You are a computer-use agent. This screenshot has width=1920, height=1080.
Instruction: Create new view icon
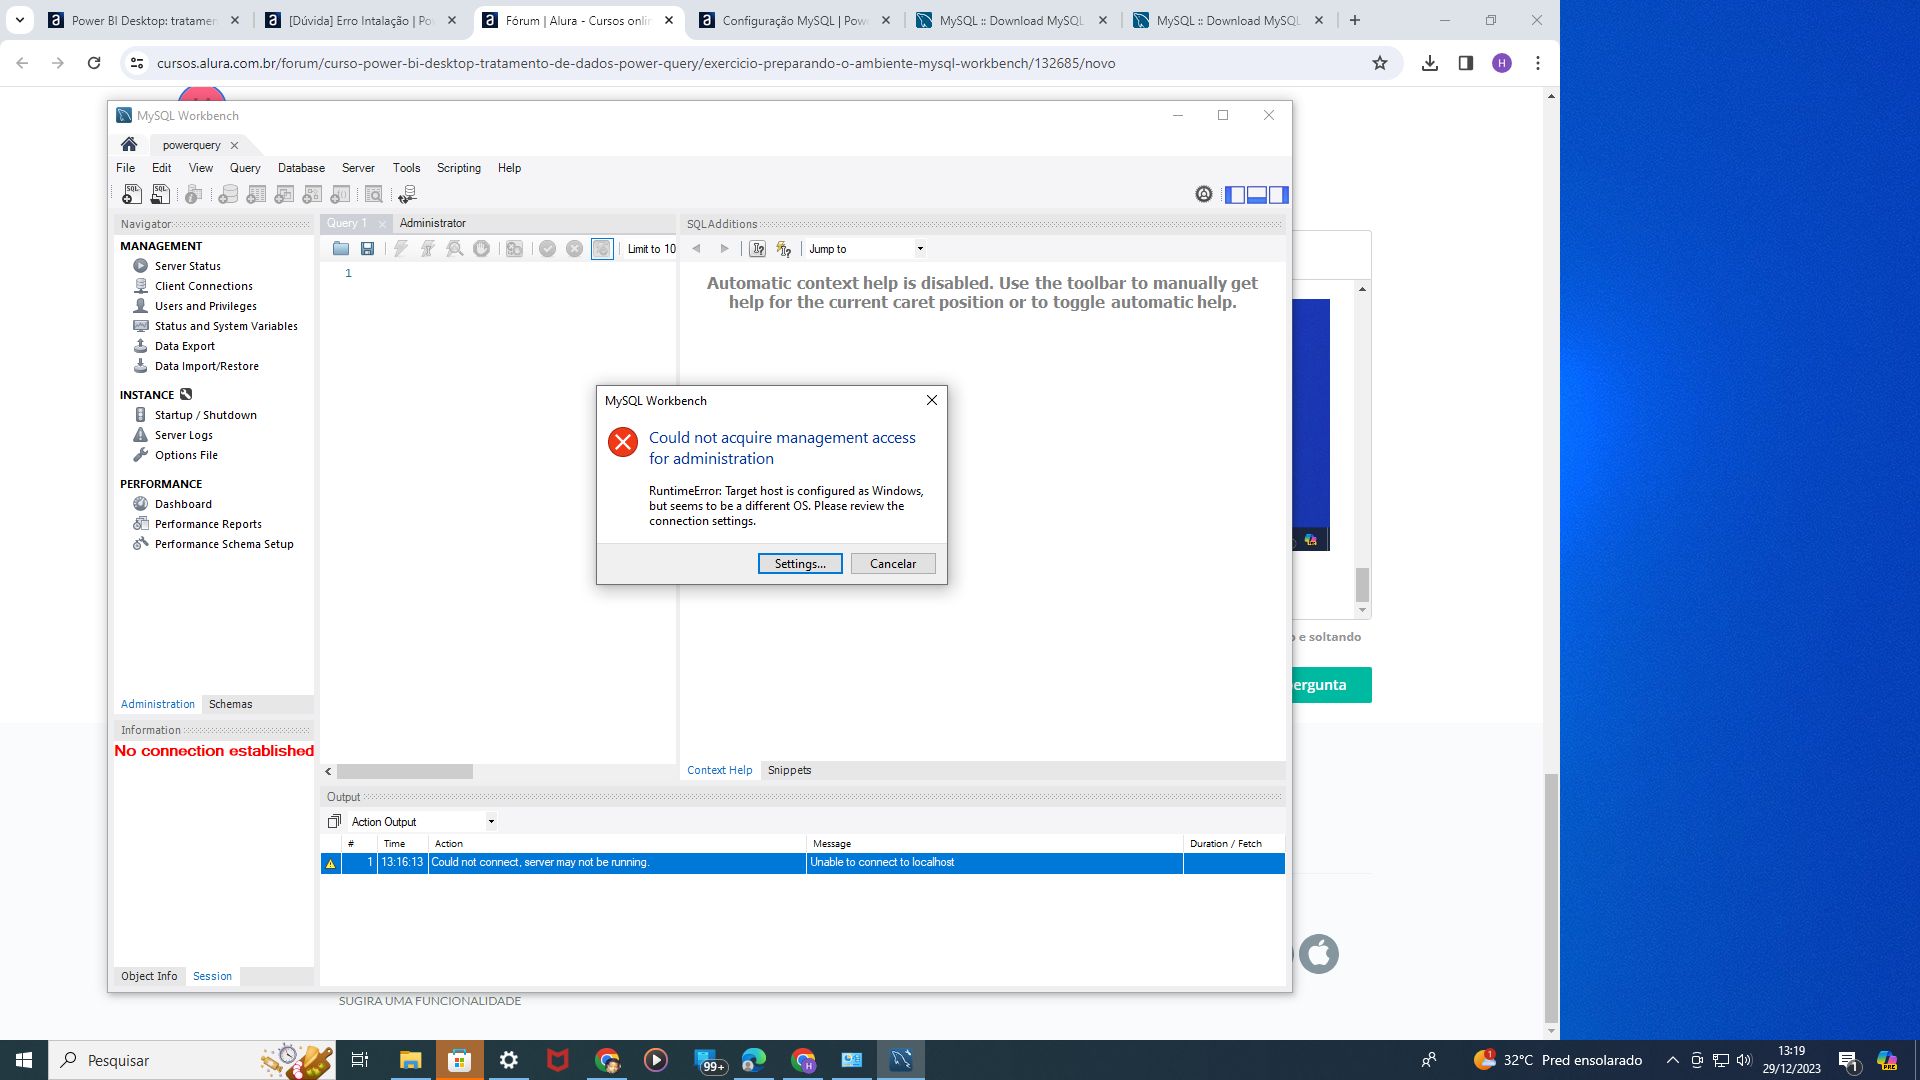click(284, 195)
